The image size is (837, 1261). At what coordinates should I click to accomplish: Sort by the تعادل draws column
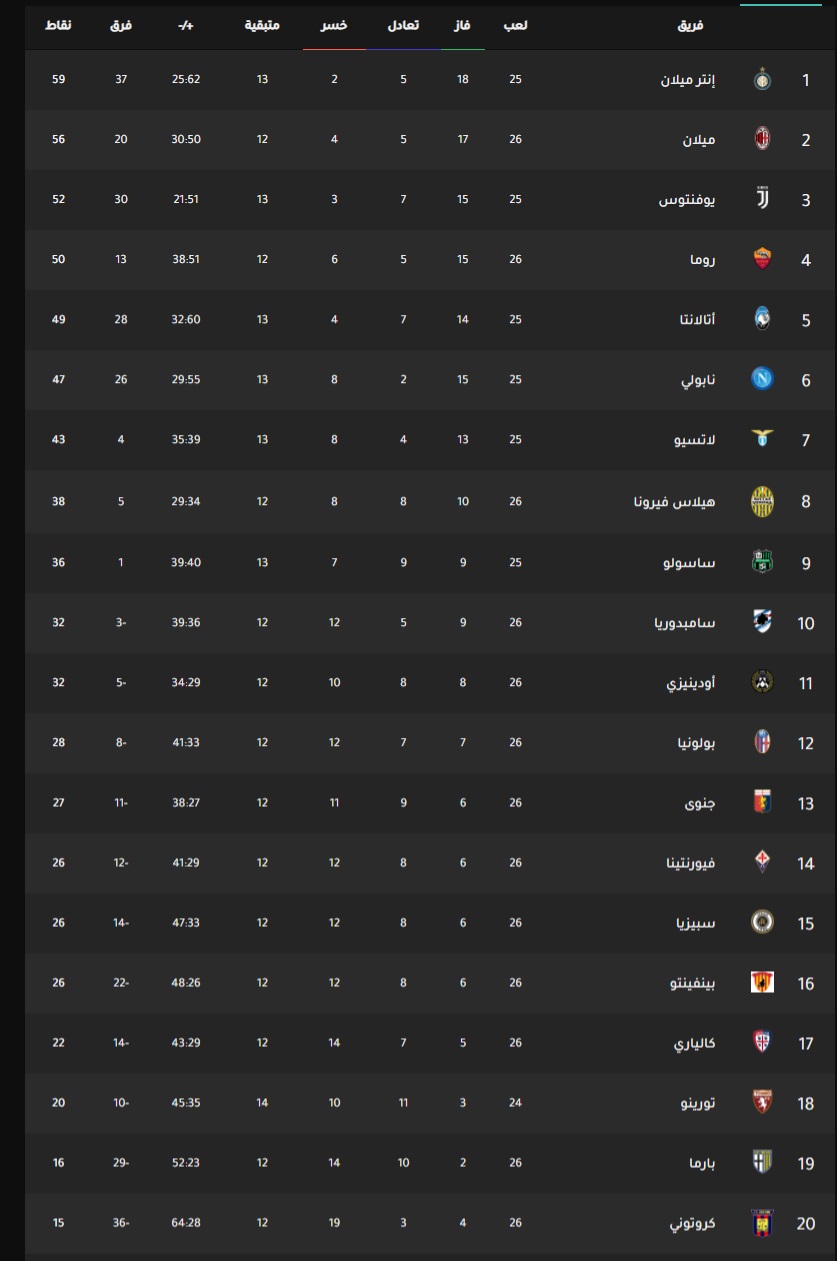tap(403, 24)
